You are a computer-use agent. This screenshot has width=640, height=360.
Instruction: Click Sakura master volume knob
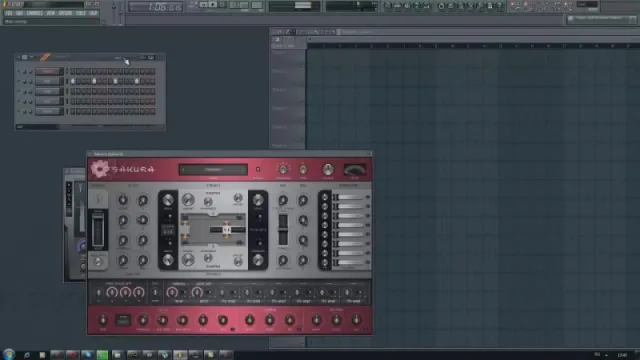[328, 169]
